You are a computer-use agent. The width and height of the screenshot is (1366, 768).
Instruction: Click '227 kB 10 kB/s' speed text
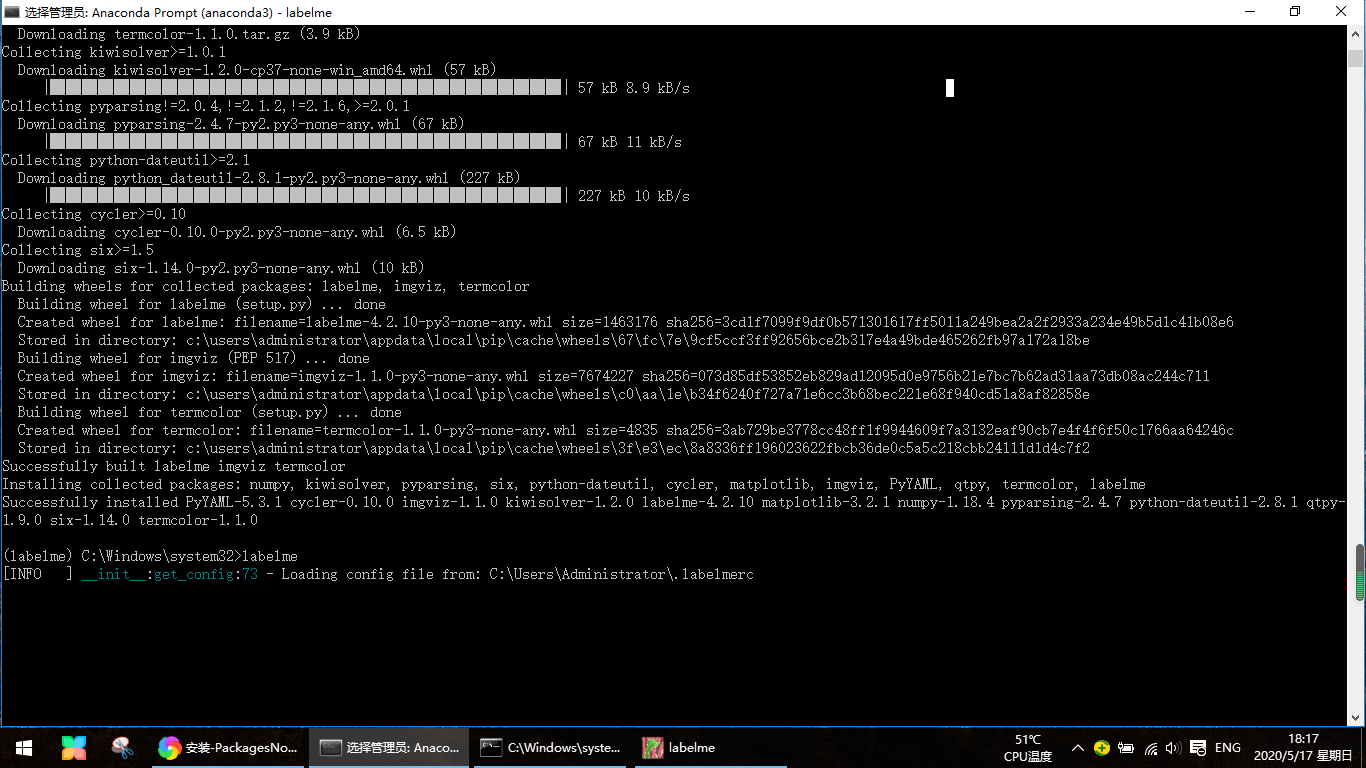click(x=634, y=196)
